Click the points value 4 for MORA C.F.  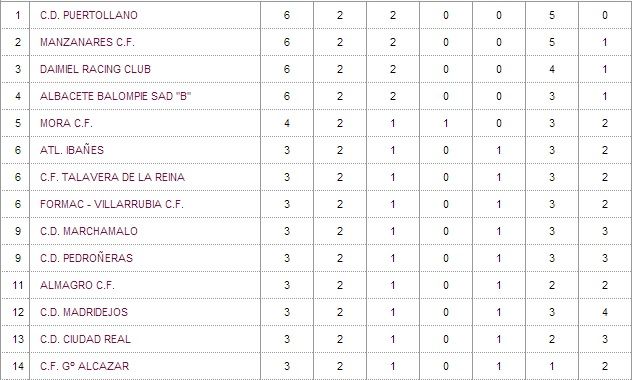[x=287, y=123]
